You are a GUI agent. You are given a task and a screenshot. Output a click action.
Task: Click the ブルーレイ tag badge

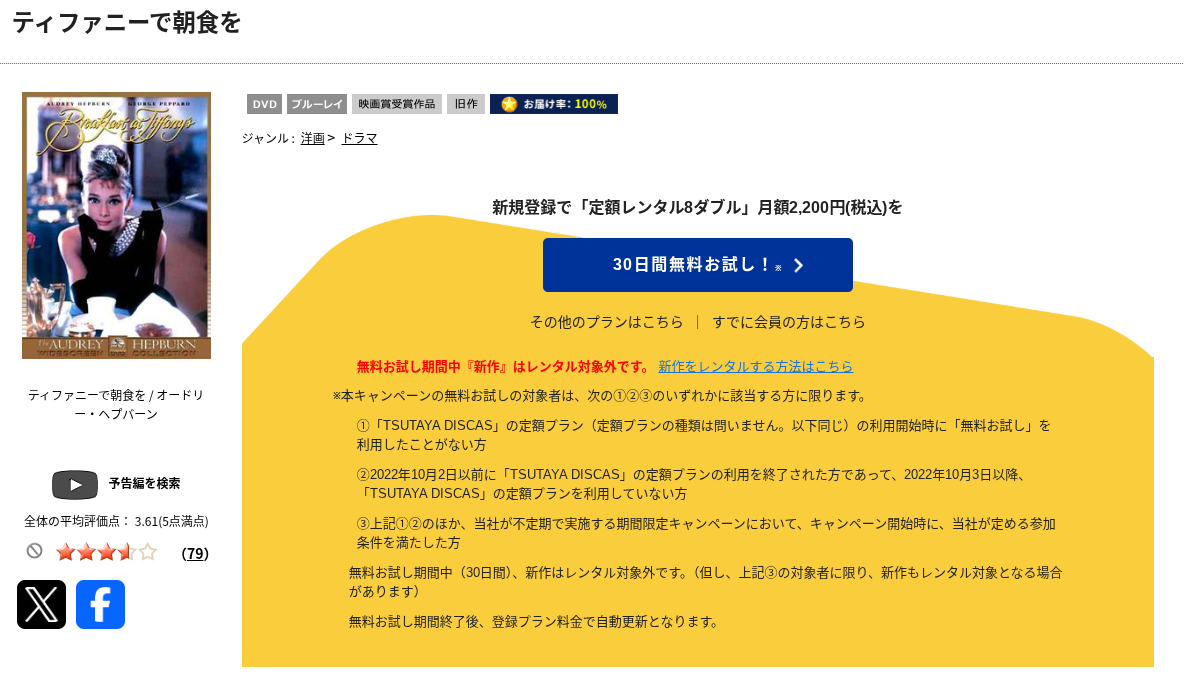pyautogui.click(x=317, y=104)
